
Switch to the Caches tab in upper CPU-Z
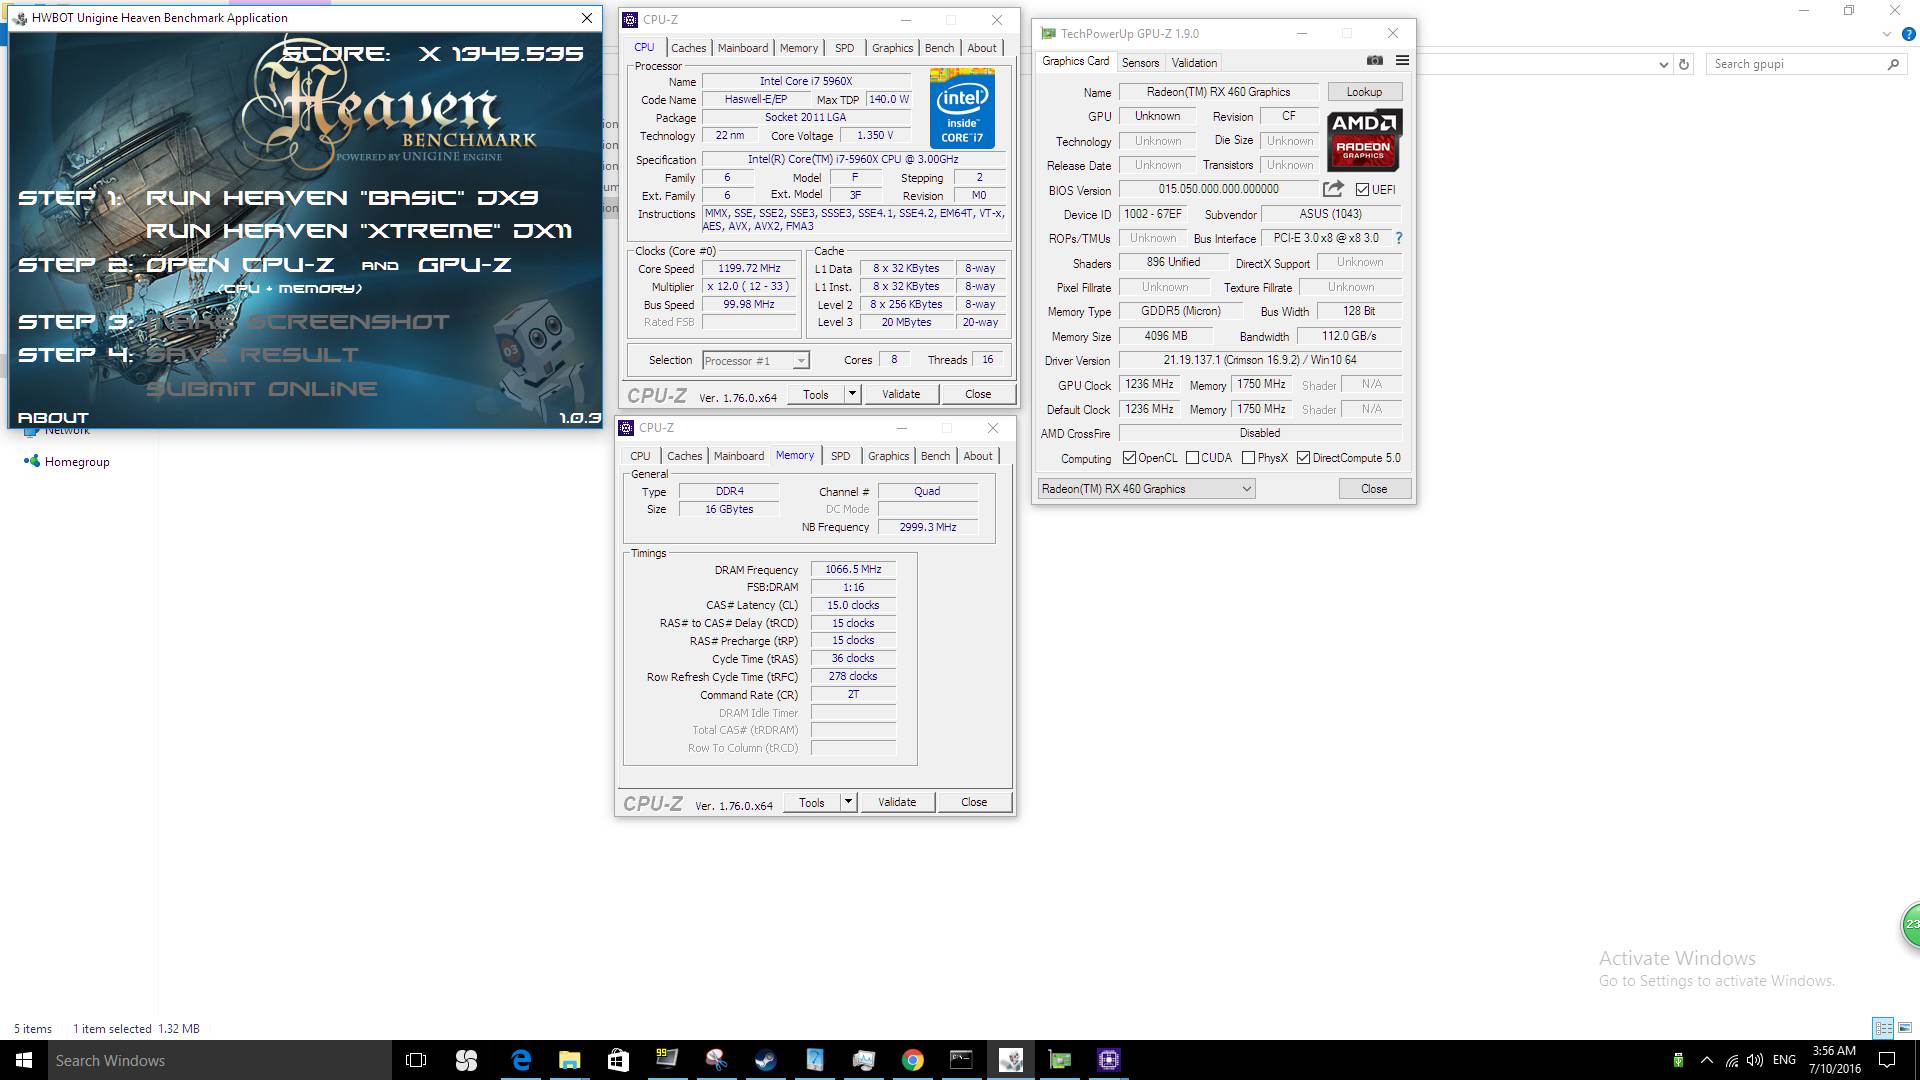[x=688, y=48]
